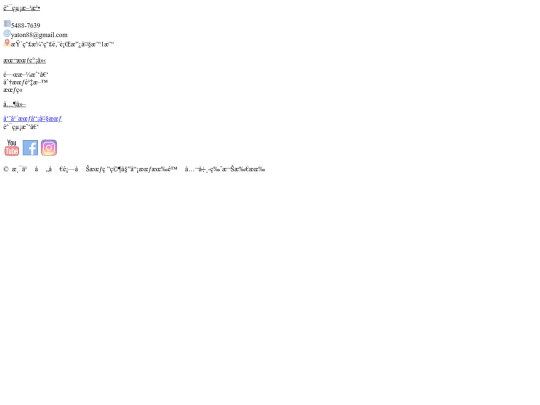Click the email icon beside yaton88@gmail.com
Viewport: 540px width, 405px height.
(7, 33)
